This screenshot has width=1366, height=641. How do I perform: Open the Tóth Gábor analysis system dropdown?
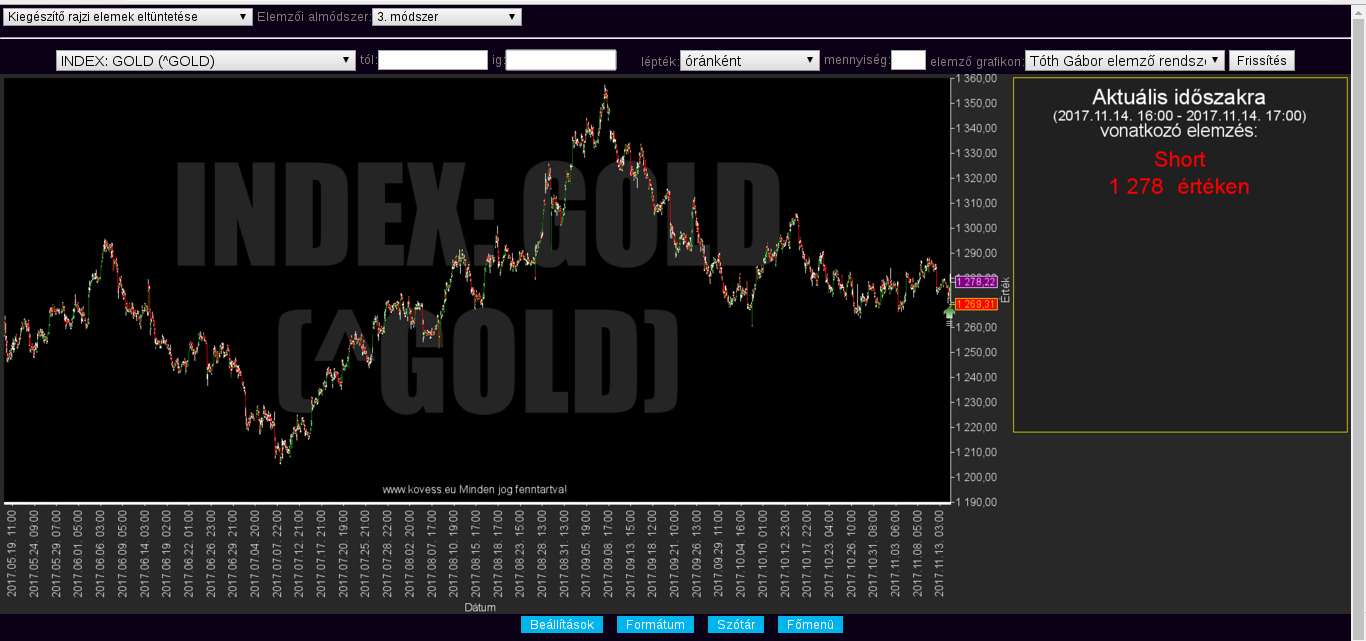[1124, 61]
